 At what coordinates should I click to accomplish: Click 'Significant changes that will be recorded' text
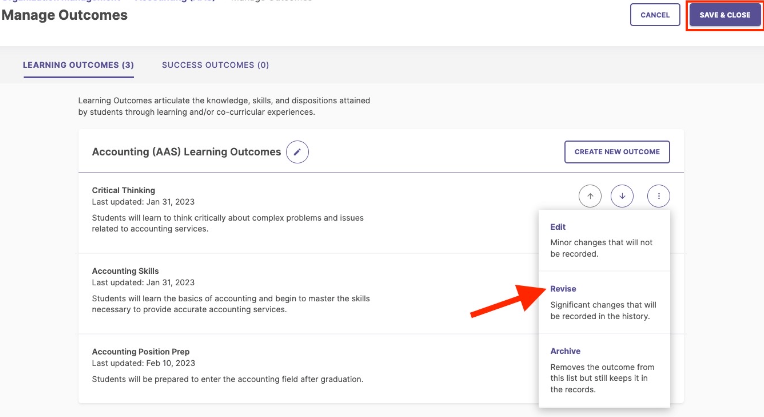coord(603,310)
